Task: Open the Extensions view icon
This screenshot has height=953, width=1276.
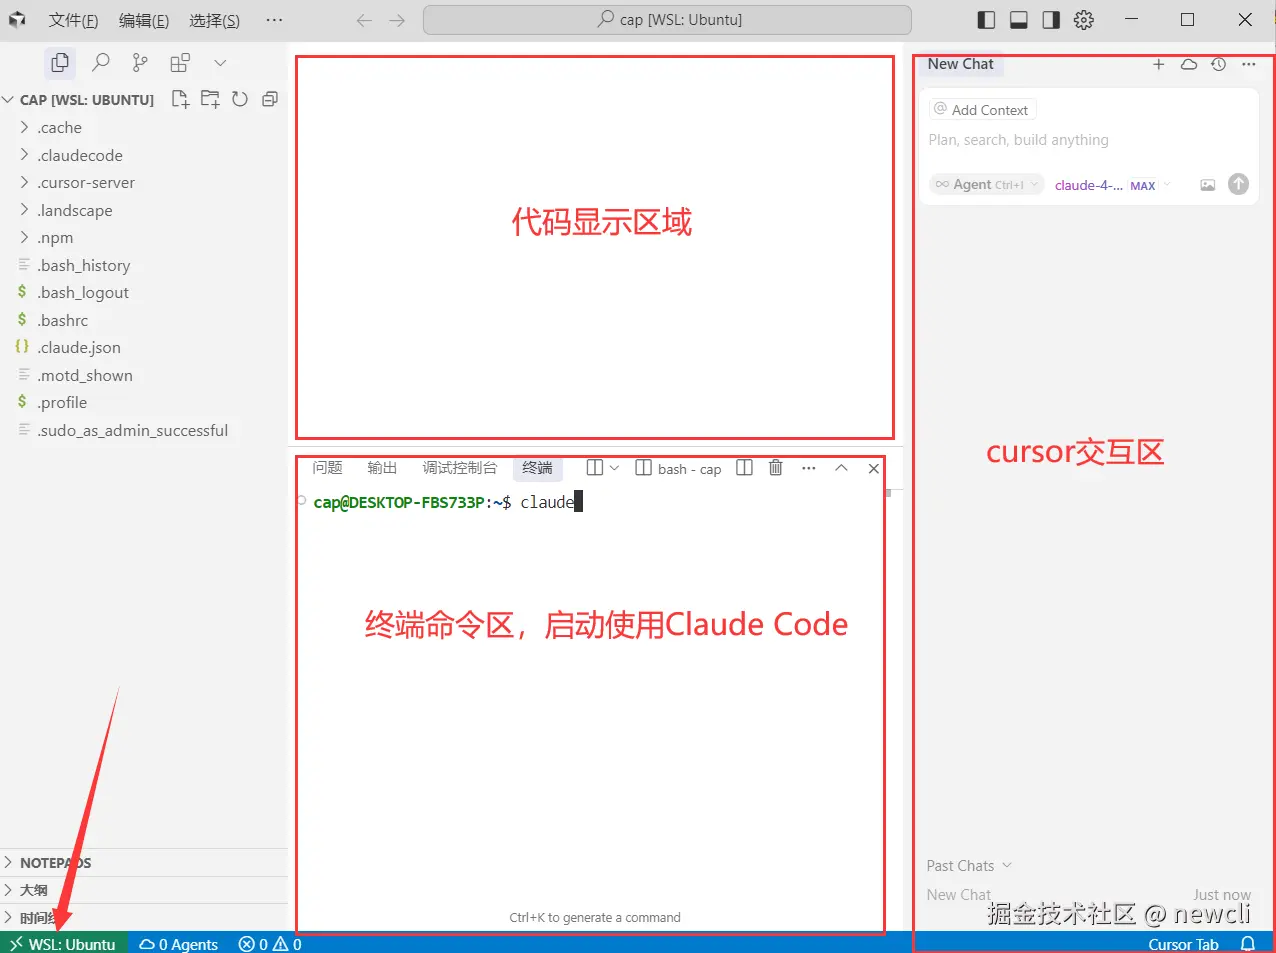Action: coord(180,63)
